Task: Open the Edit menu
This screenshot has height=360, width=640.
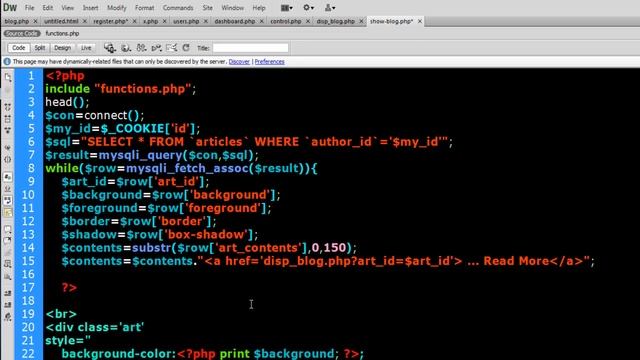Action: click(x=48, y=8)
